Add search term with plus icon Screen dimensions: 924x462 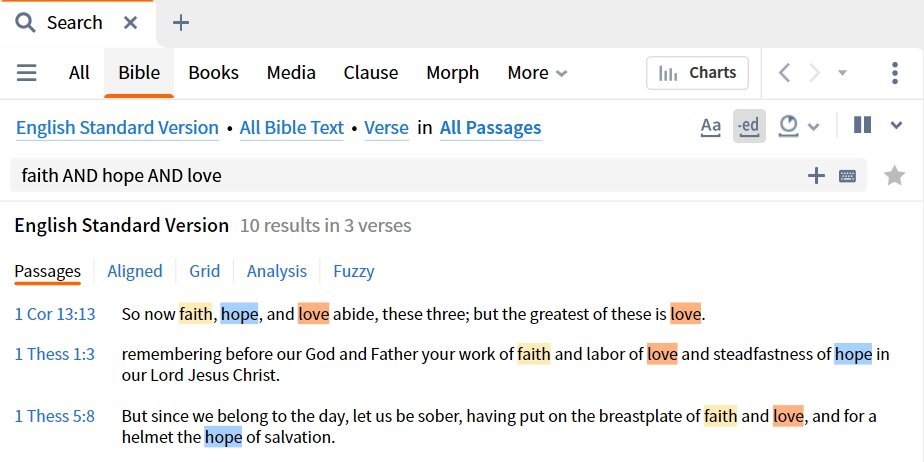tap(816, 176)
